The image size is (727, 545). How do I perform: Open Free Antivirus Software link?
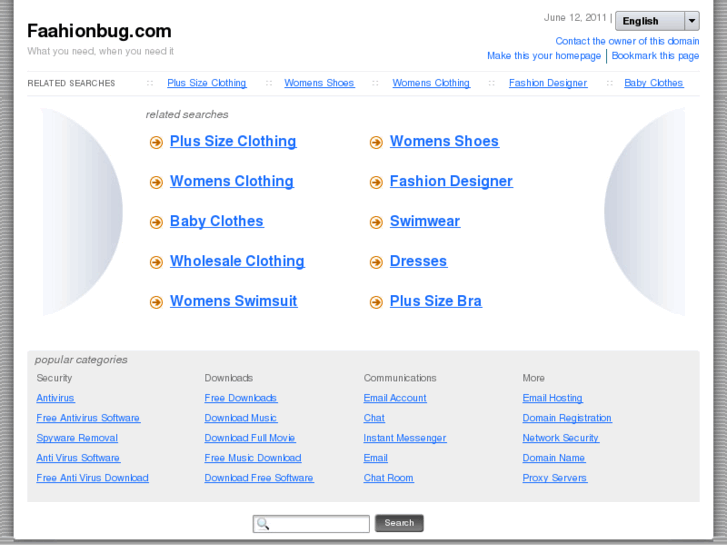88,418
